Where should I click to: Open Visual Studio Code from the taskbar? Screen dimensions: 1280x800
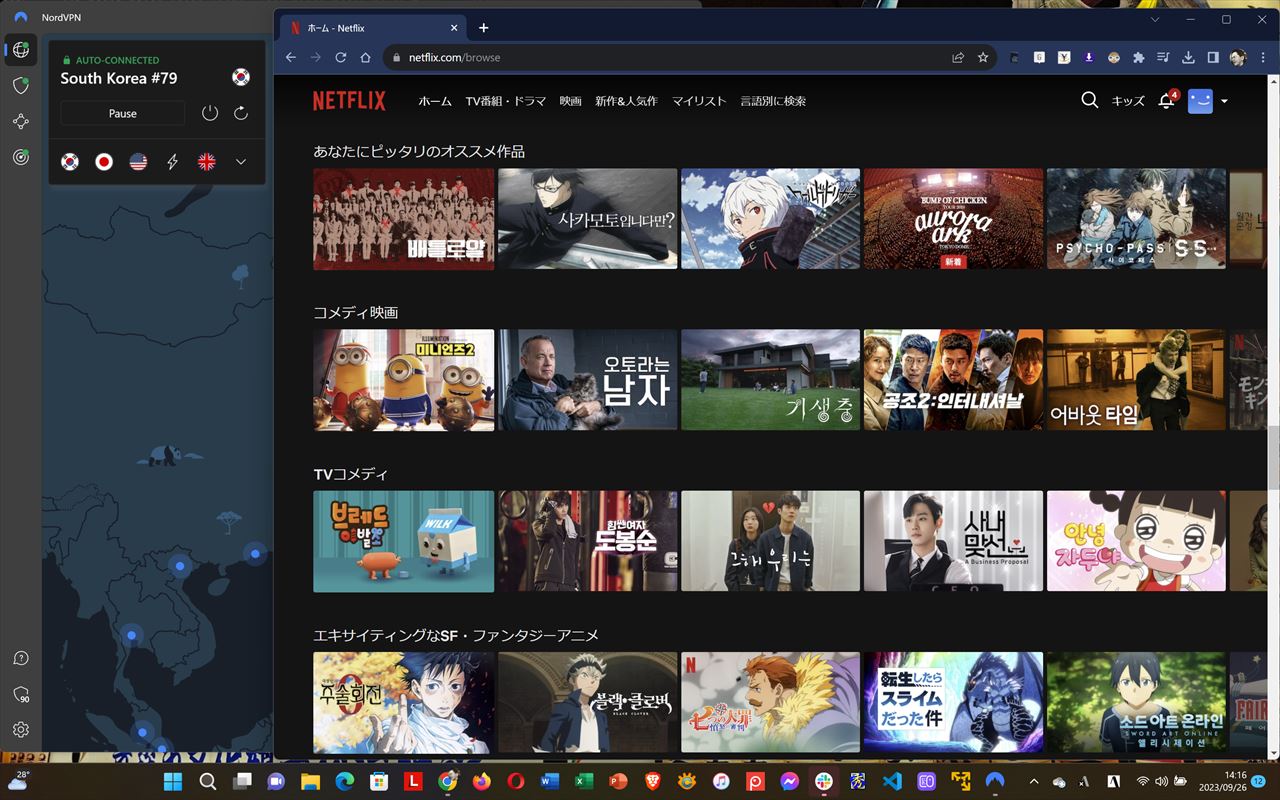click(x=892, y=781)
